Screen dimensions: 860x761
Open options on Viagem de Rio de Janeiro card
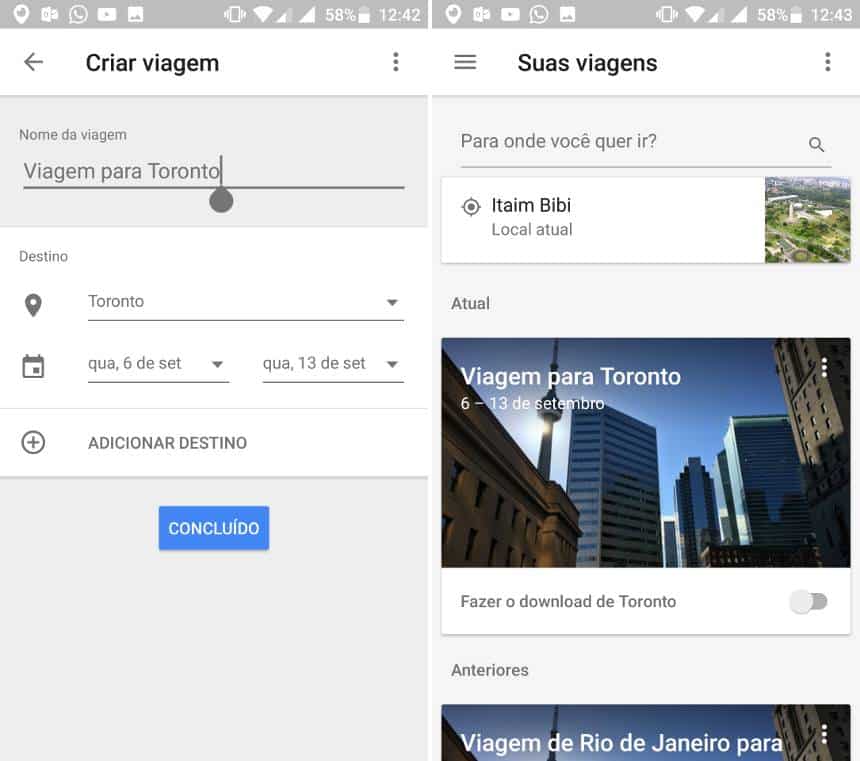click(x=824, y=734)
